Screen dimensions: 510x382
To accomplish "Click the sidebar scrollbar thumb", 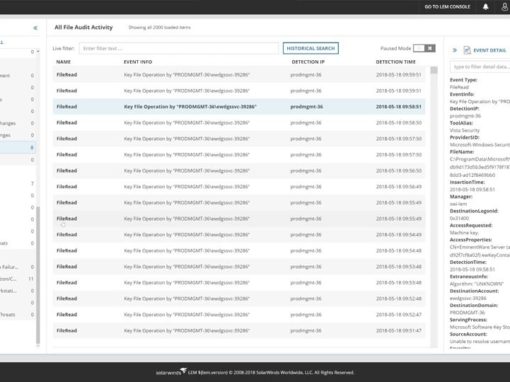I will point(38,275).
